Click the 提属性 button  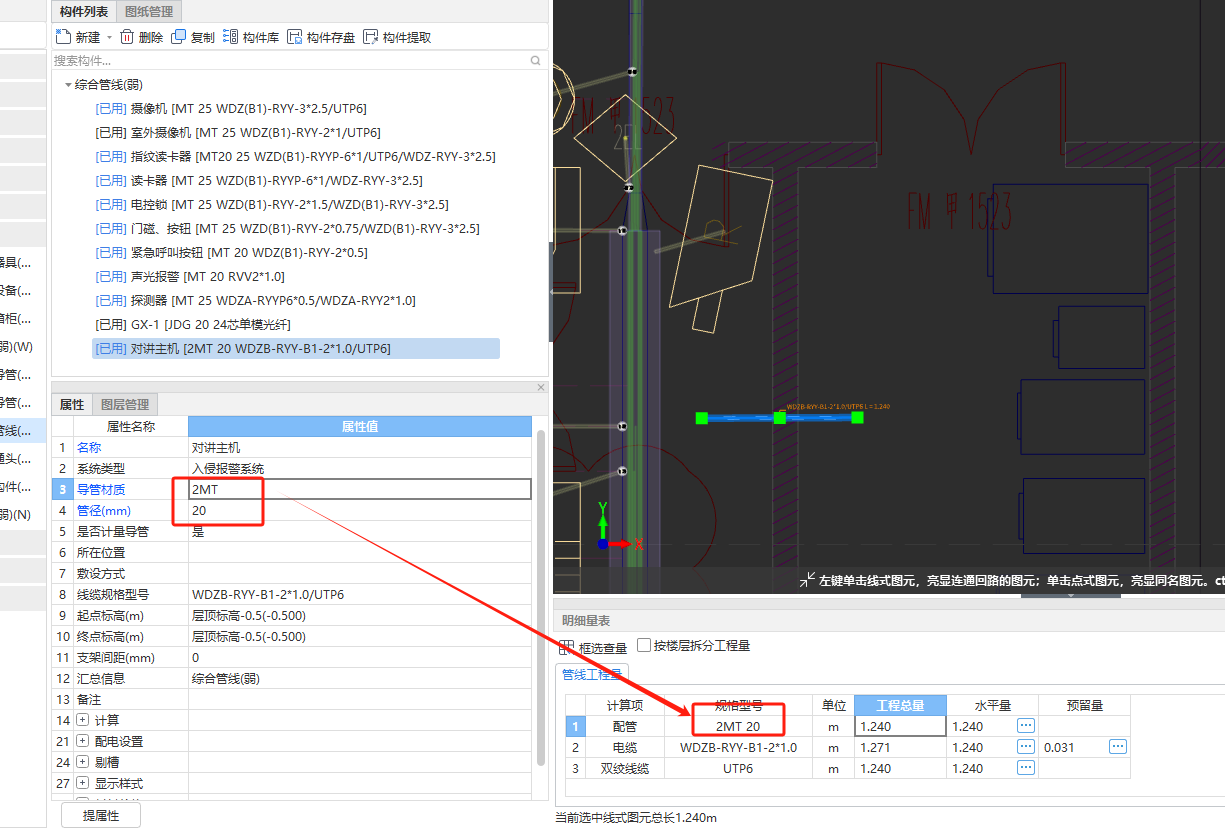click(x=101, y=815)
